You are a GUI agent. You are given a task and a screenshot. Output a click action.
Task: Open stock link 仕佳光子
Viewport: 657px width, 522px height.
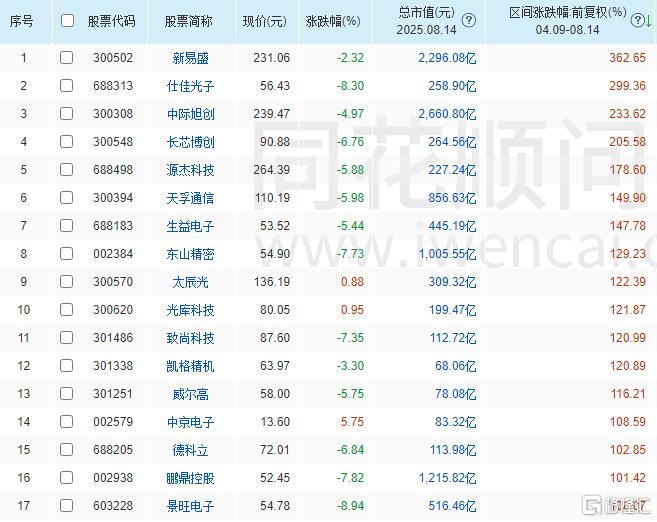click(191, 86)
